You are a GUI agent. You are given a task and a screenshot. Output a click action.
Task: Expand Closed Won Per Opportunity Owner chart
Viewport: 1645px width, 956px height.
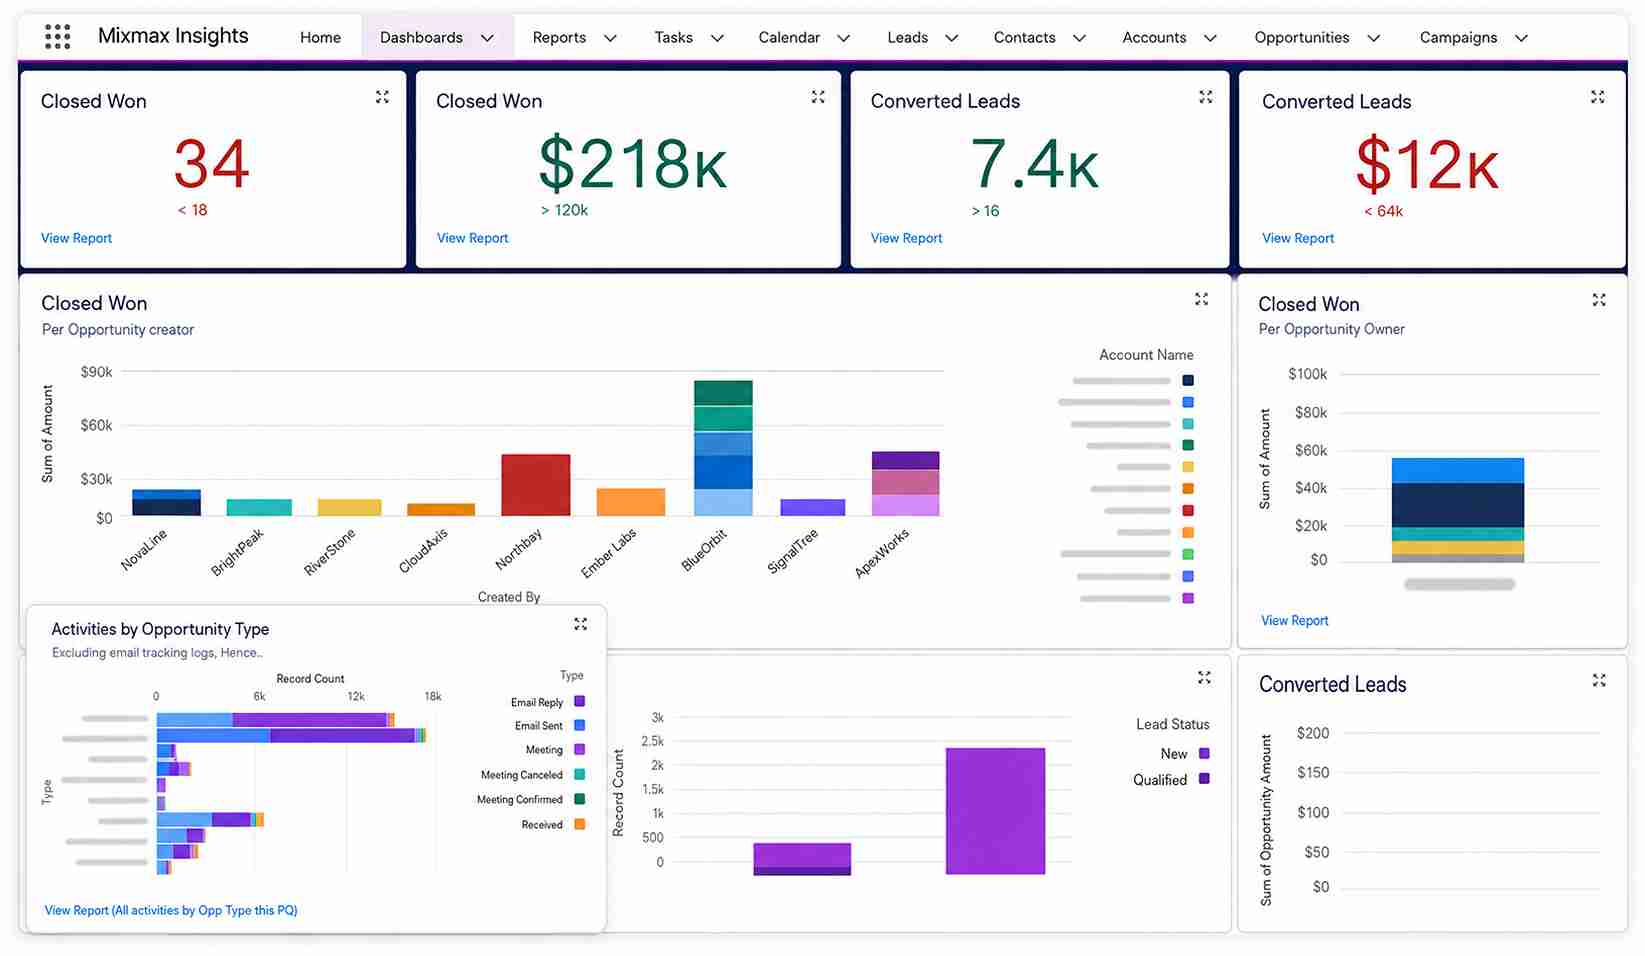(x=1599, y=300)
